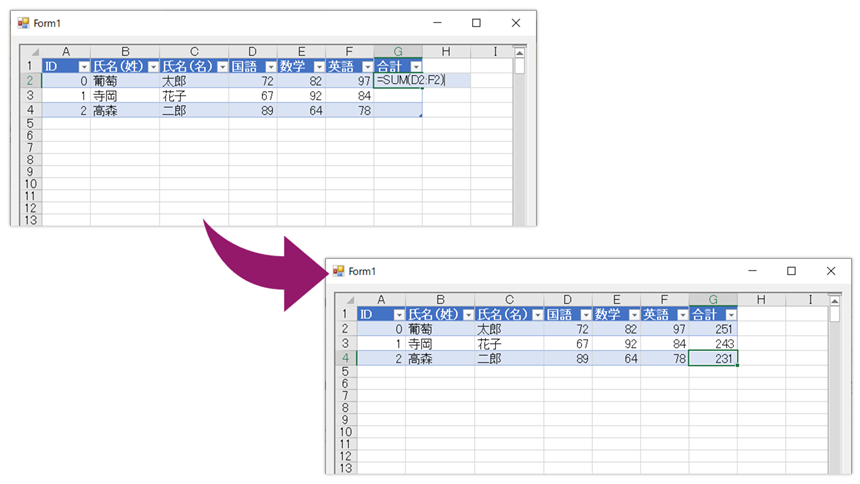This screenshot has width=860, height=484.
Task: Click the Form1 app icon in upper window
Action: (23, 23)
